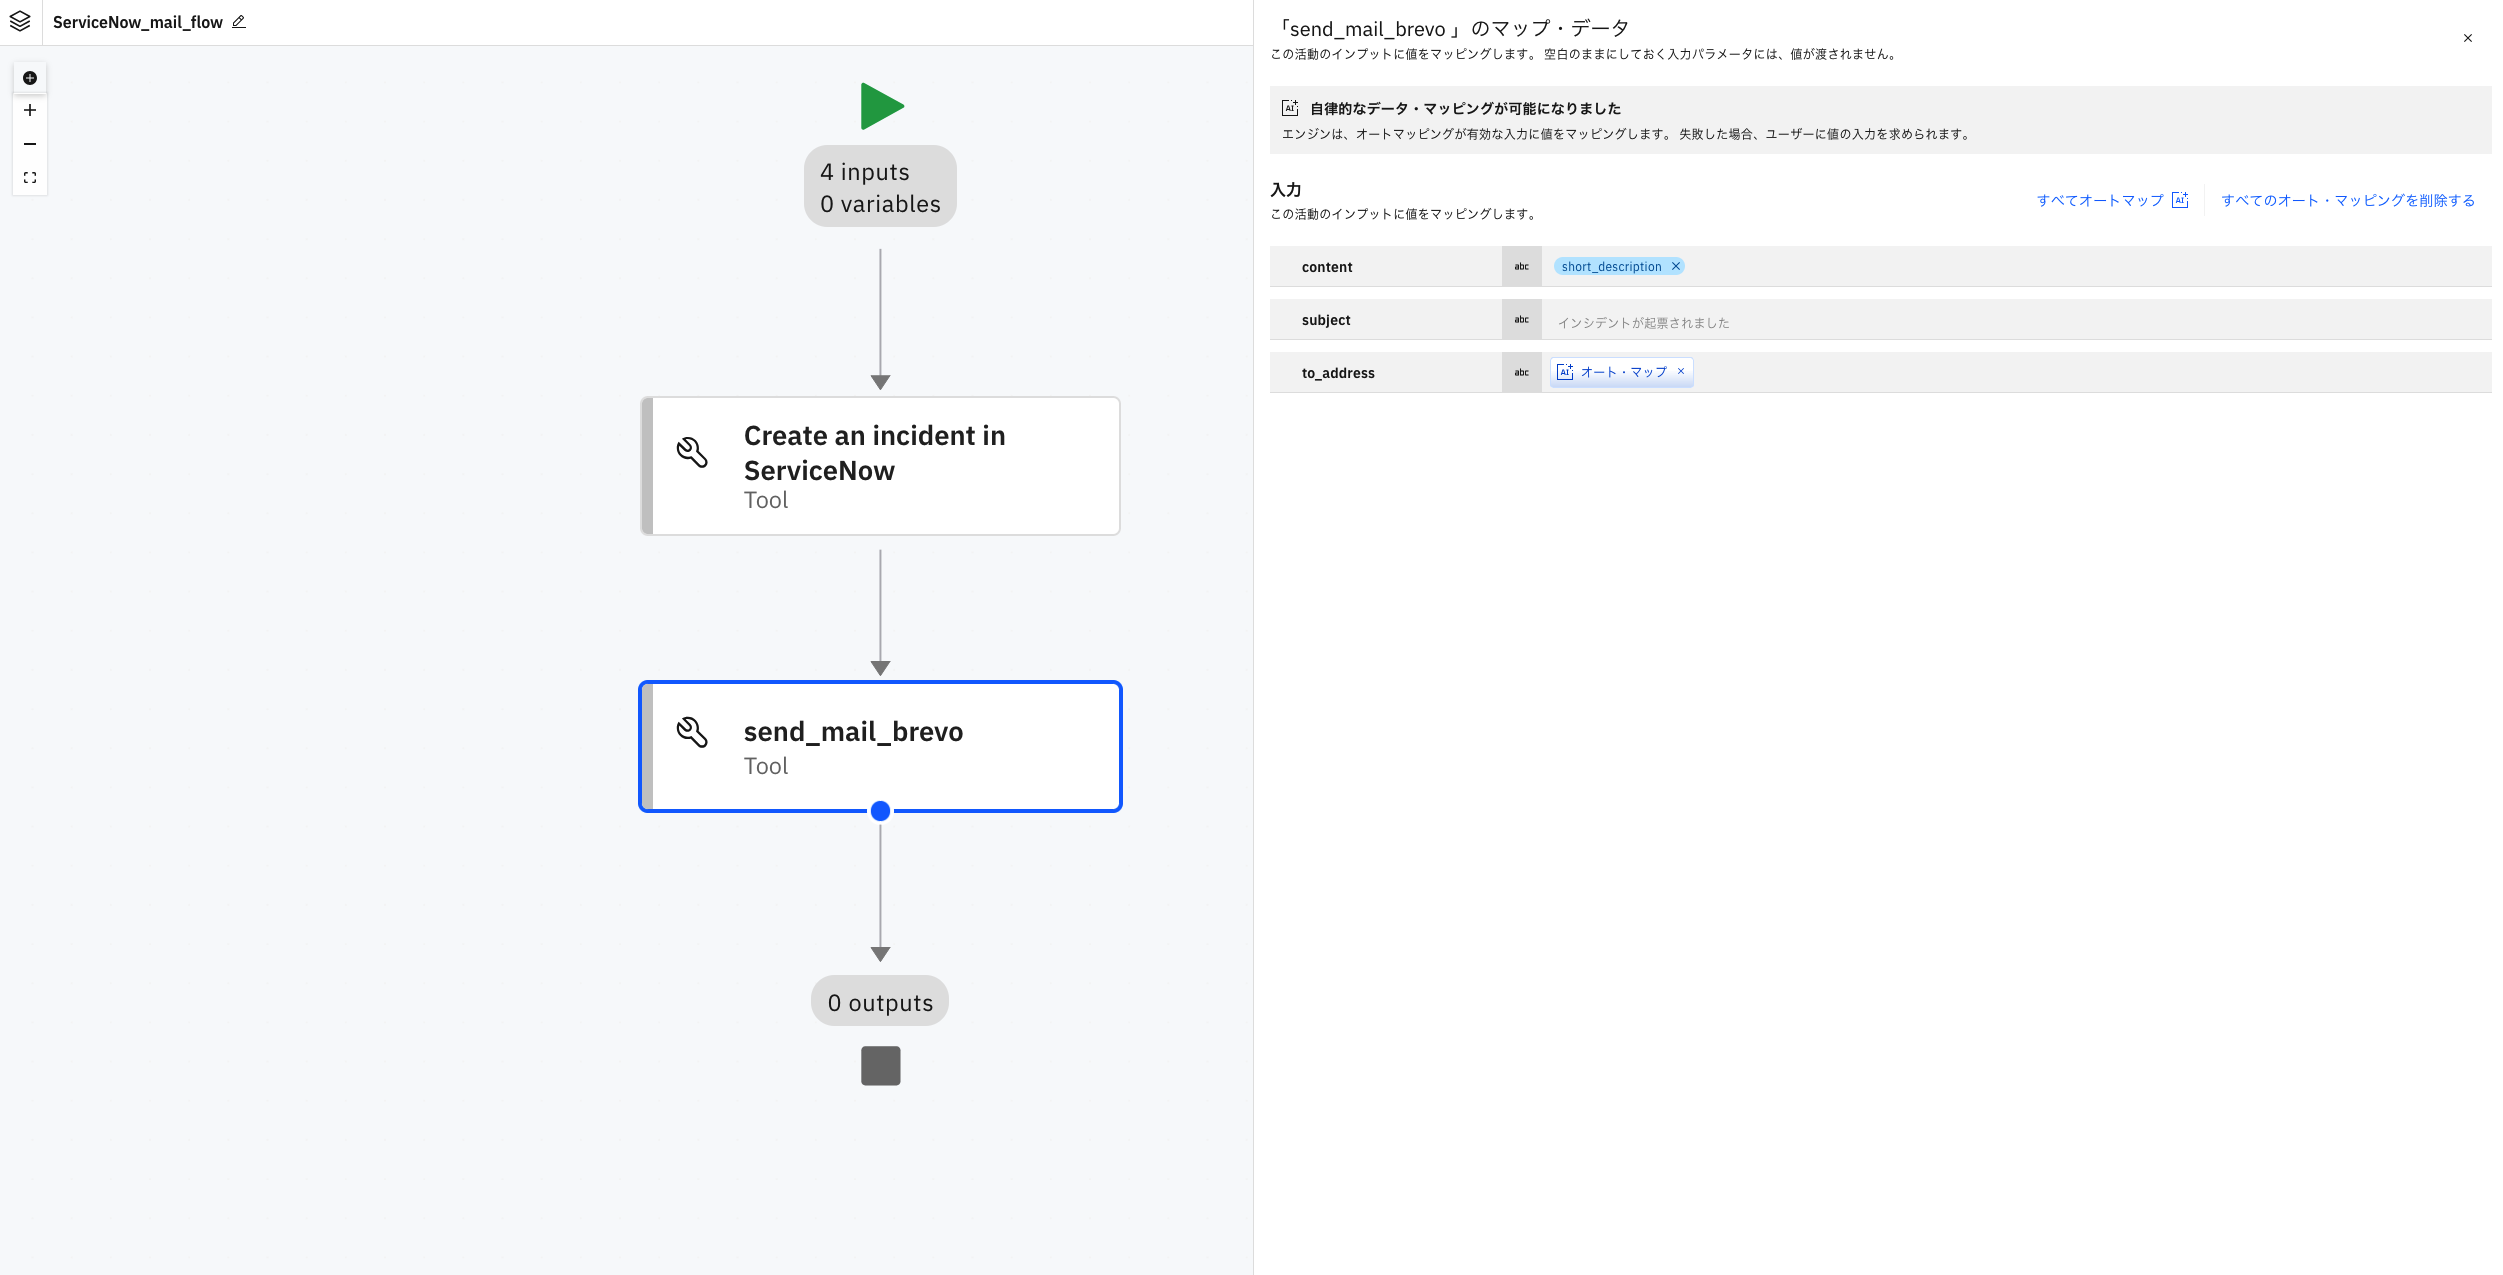The image size is (2503, 1275).
Task: Fit flow to screen icon
Action: click(x=30, y=178)
